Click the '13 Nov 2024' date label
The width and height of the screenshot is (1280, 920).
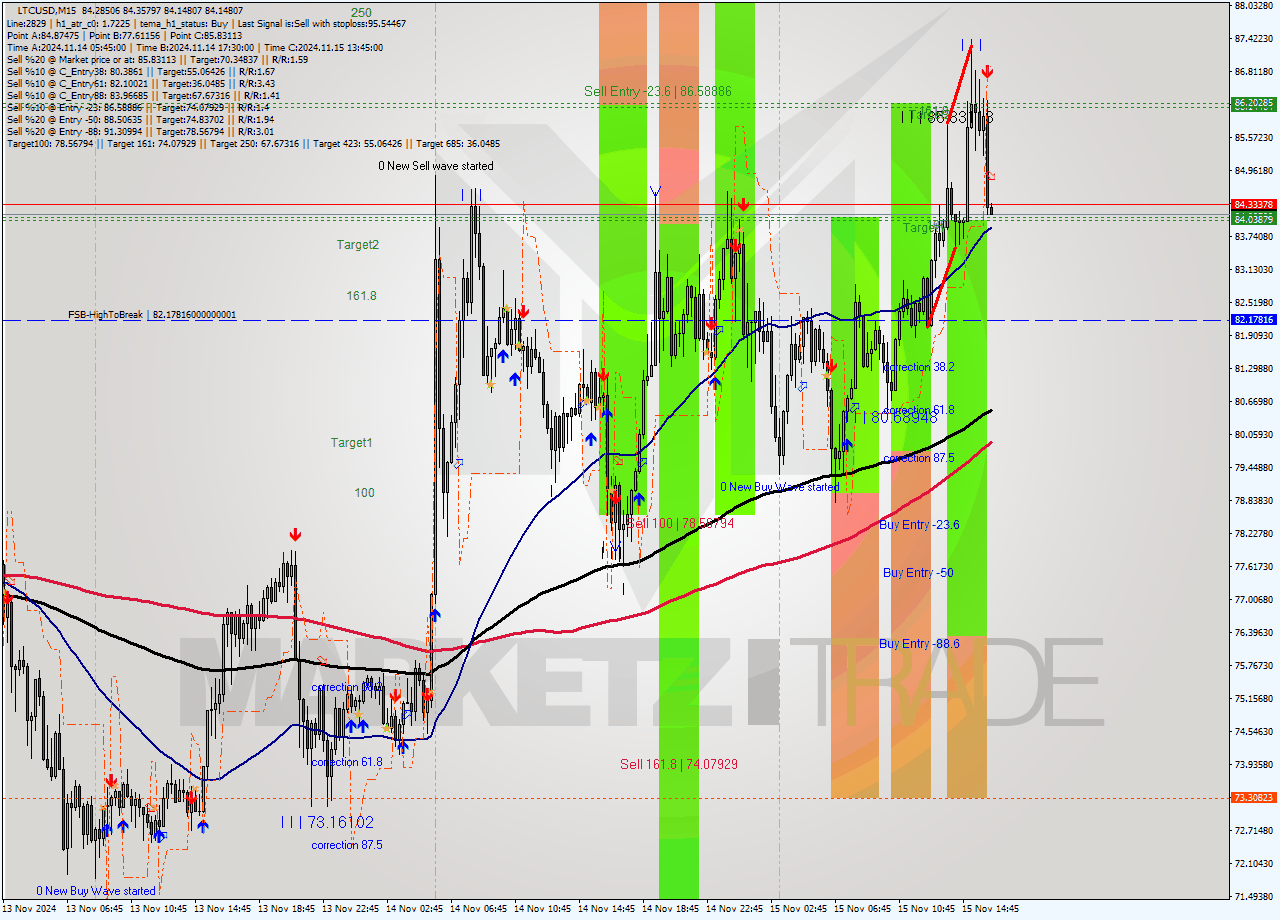30,909
